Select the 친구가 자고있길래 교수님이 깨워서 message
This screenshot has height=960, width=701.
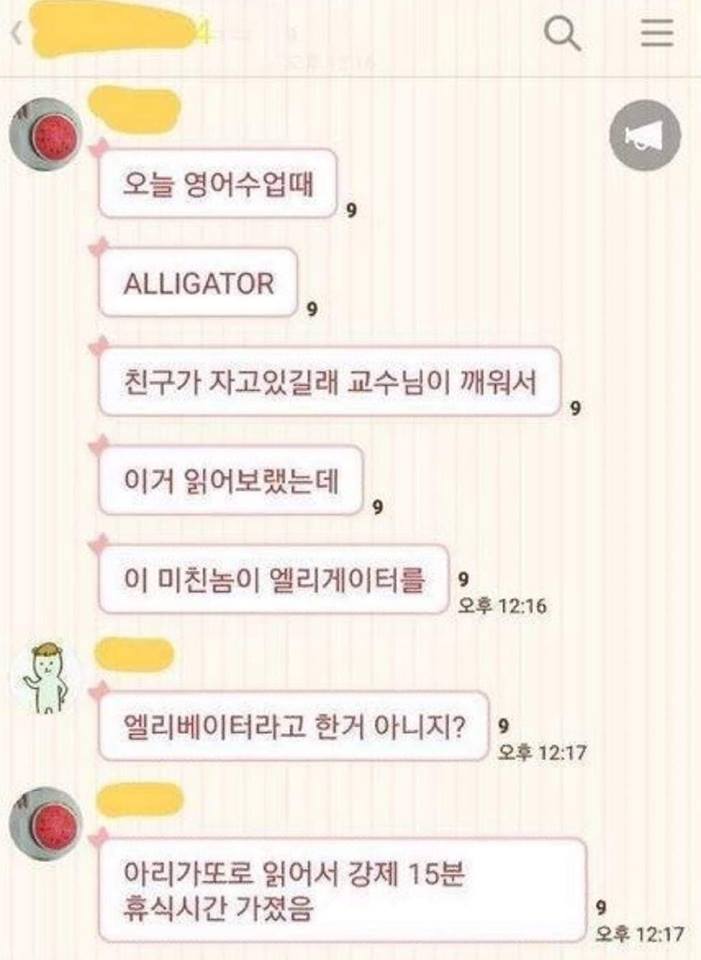(x=329, y=381)
